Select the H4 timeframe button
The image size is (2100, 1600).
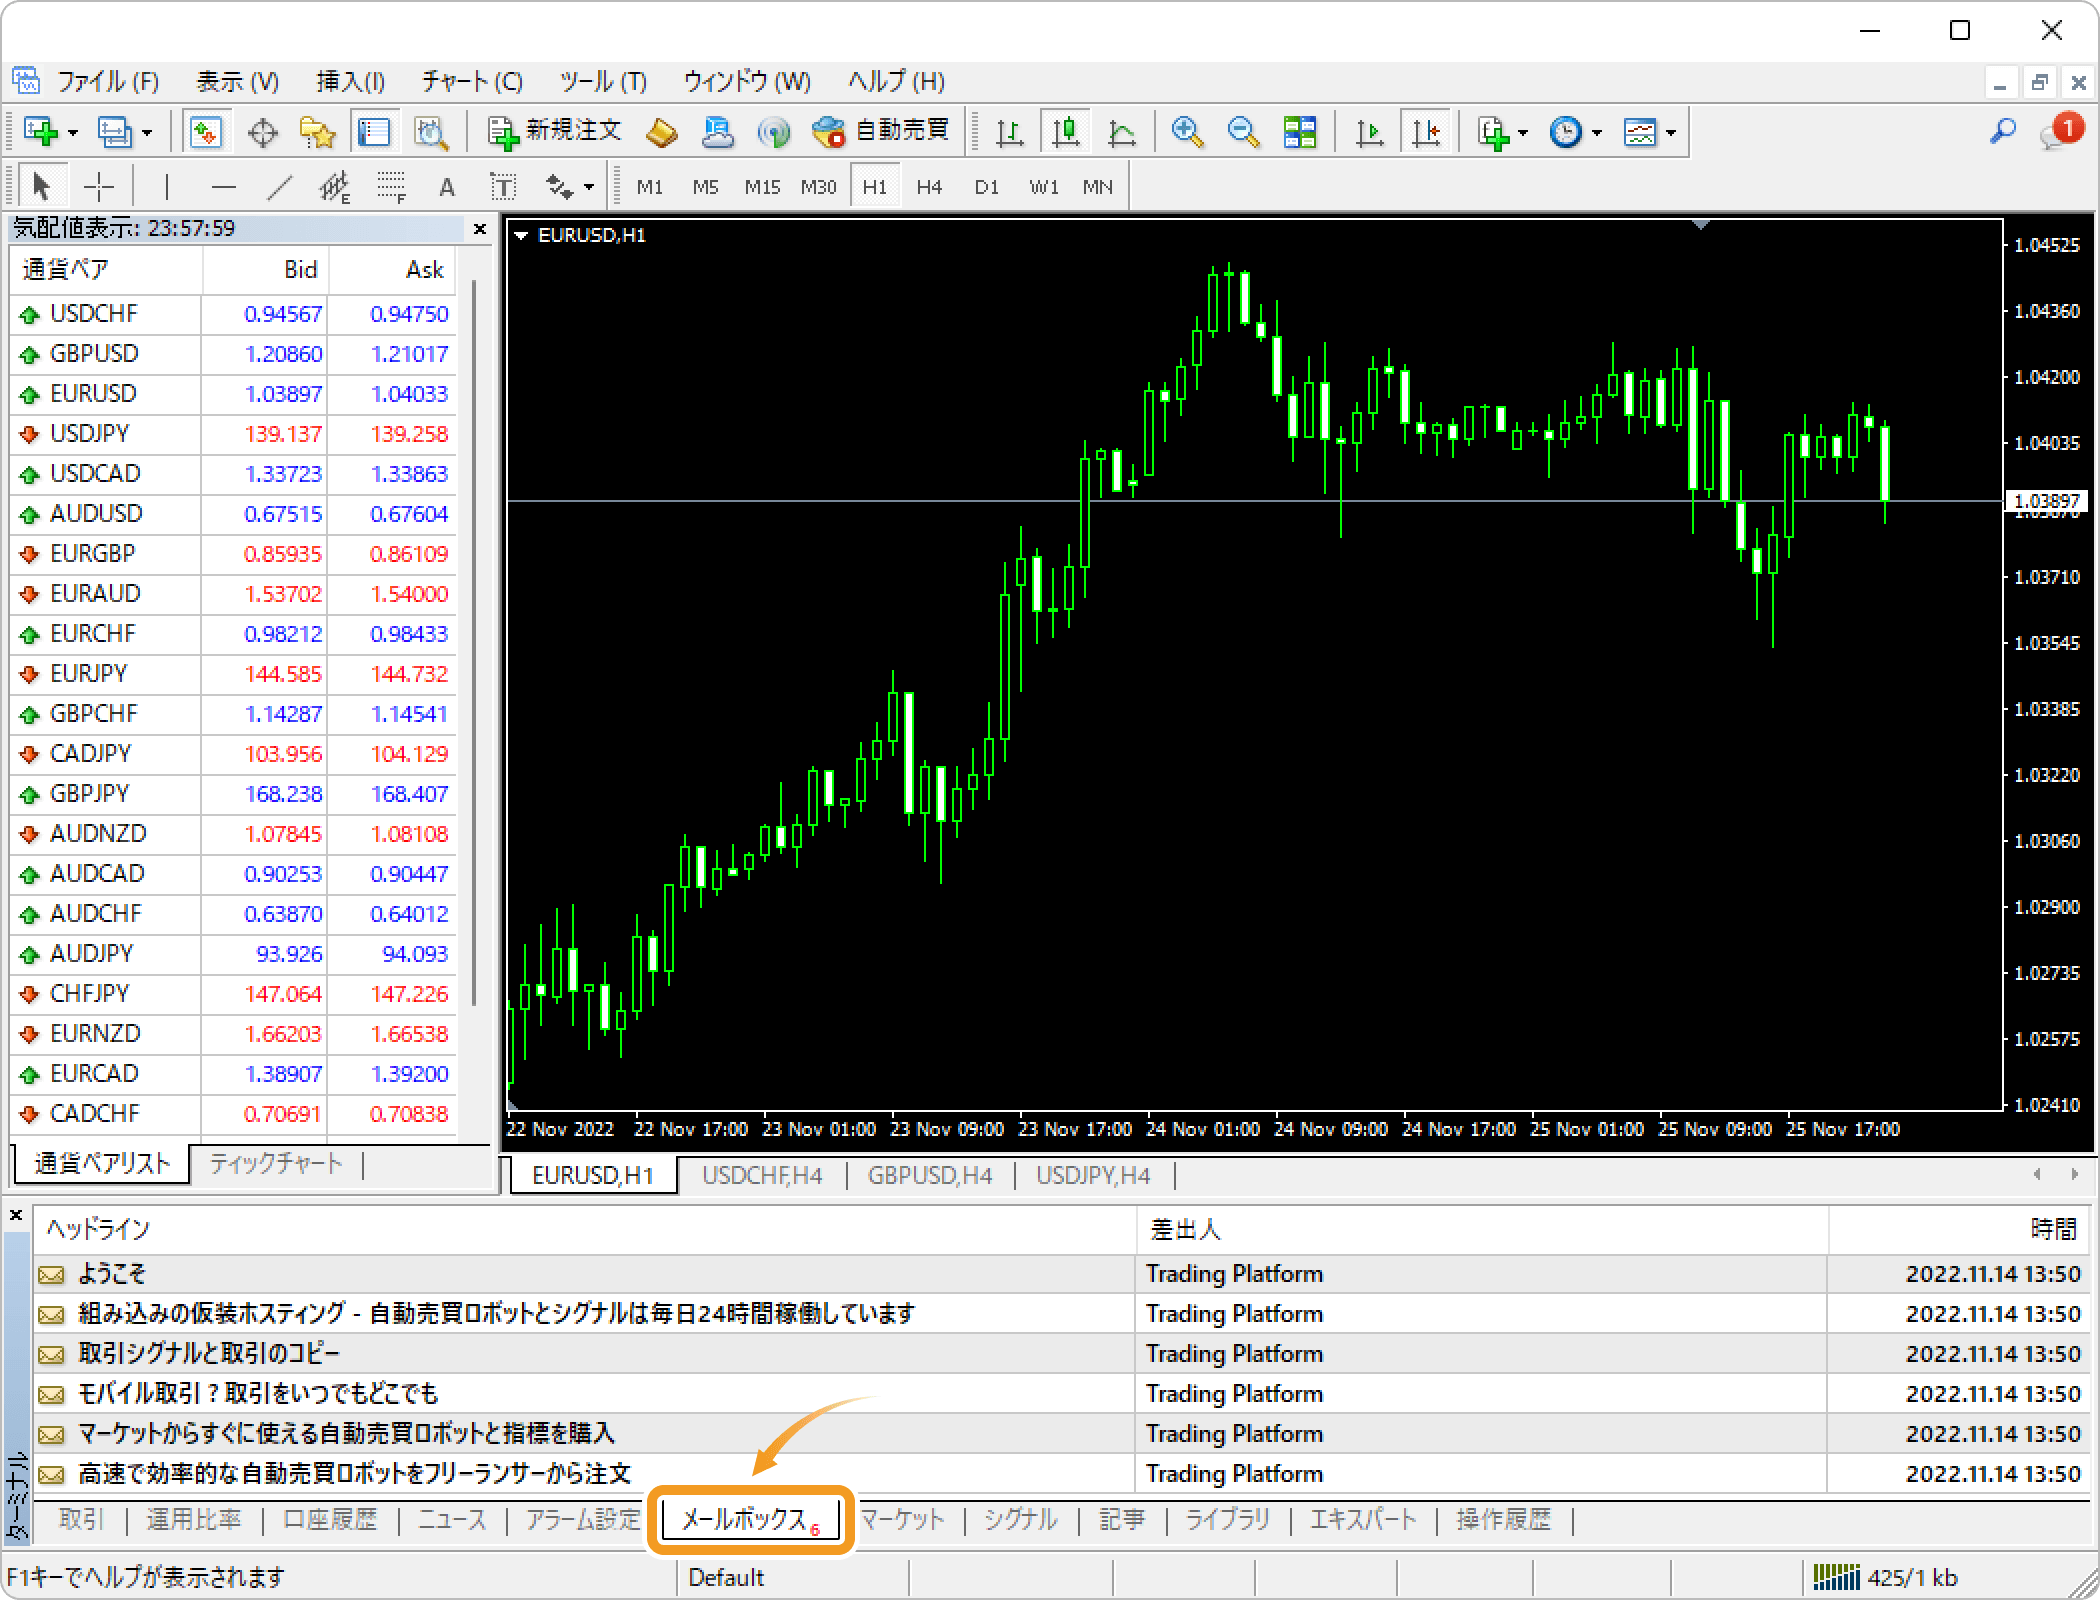929,187
